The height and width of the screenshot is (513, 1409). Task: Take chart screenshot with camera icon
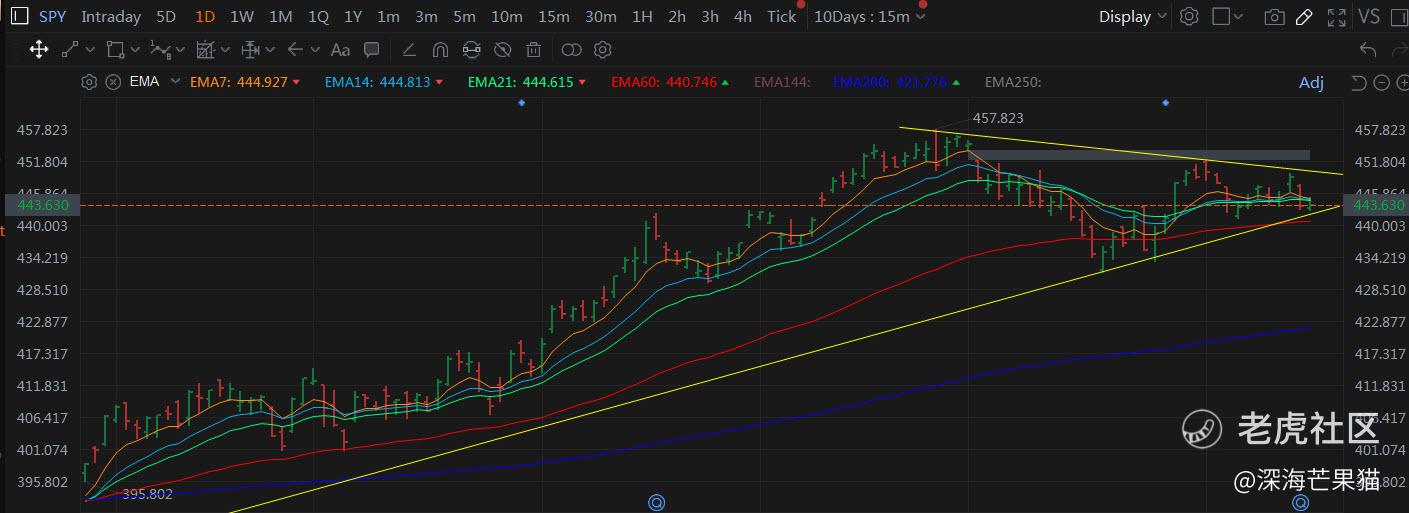click(1274, 16)
